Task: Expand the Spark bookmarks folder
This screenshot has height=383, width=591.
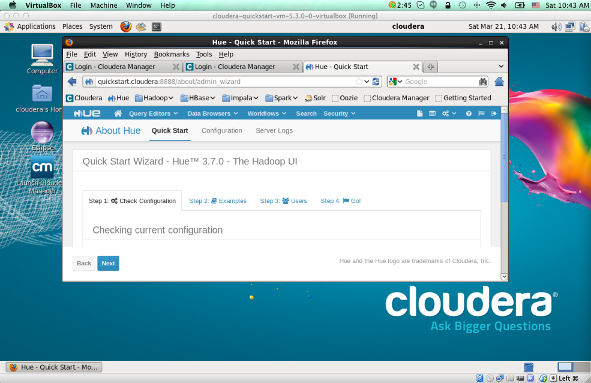Action: (282, 98)
